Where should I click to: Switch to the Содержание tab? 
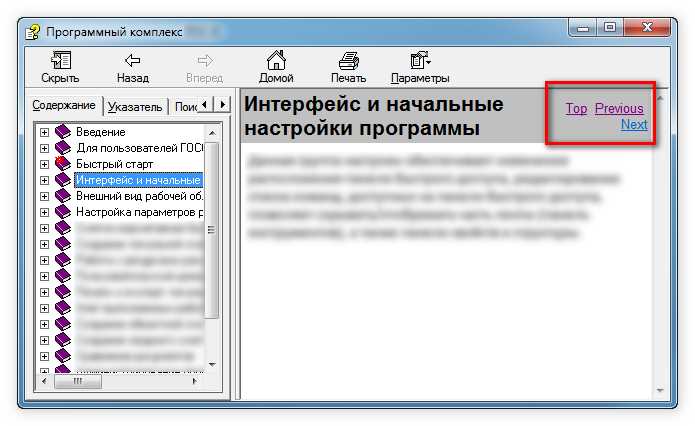pyautogui.click(x=64, y=106)
